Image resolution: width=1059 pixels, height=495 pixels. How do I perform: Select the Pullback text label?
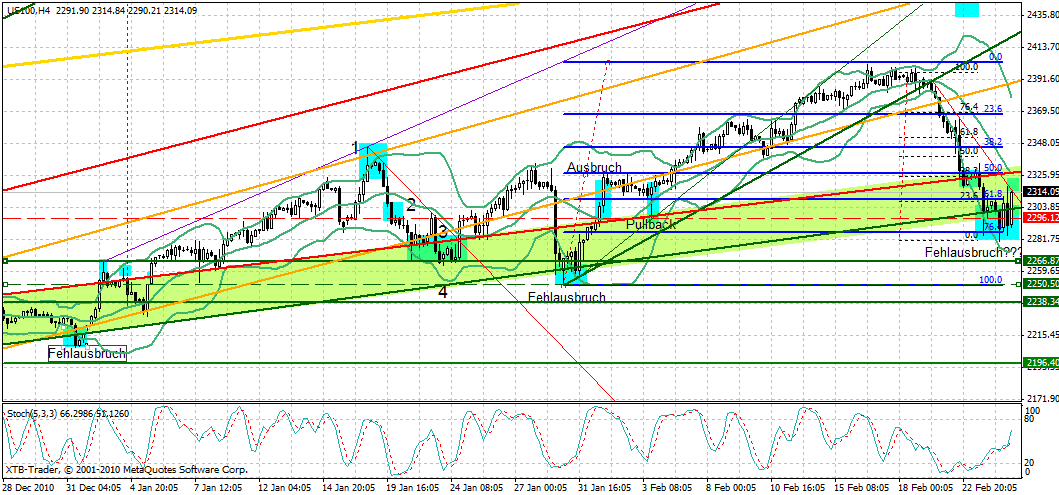pyautogui.click(x=650, y=224)
